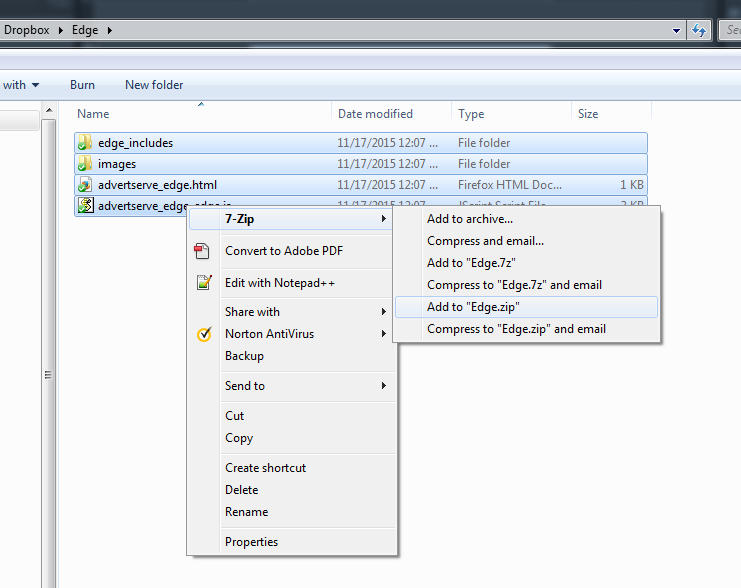Click the navigation pane scrollbar thumb
The image size is (741, 588).
click(x=48, y=353)
